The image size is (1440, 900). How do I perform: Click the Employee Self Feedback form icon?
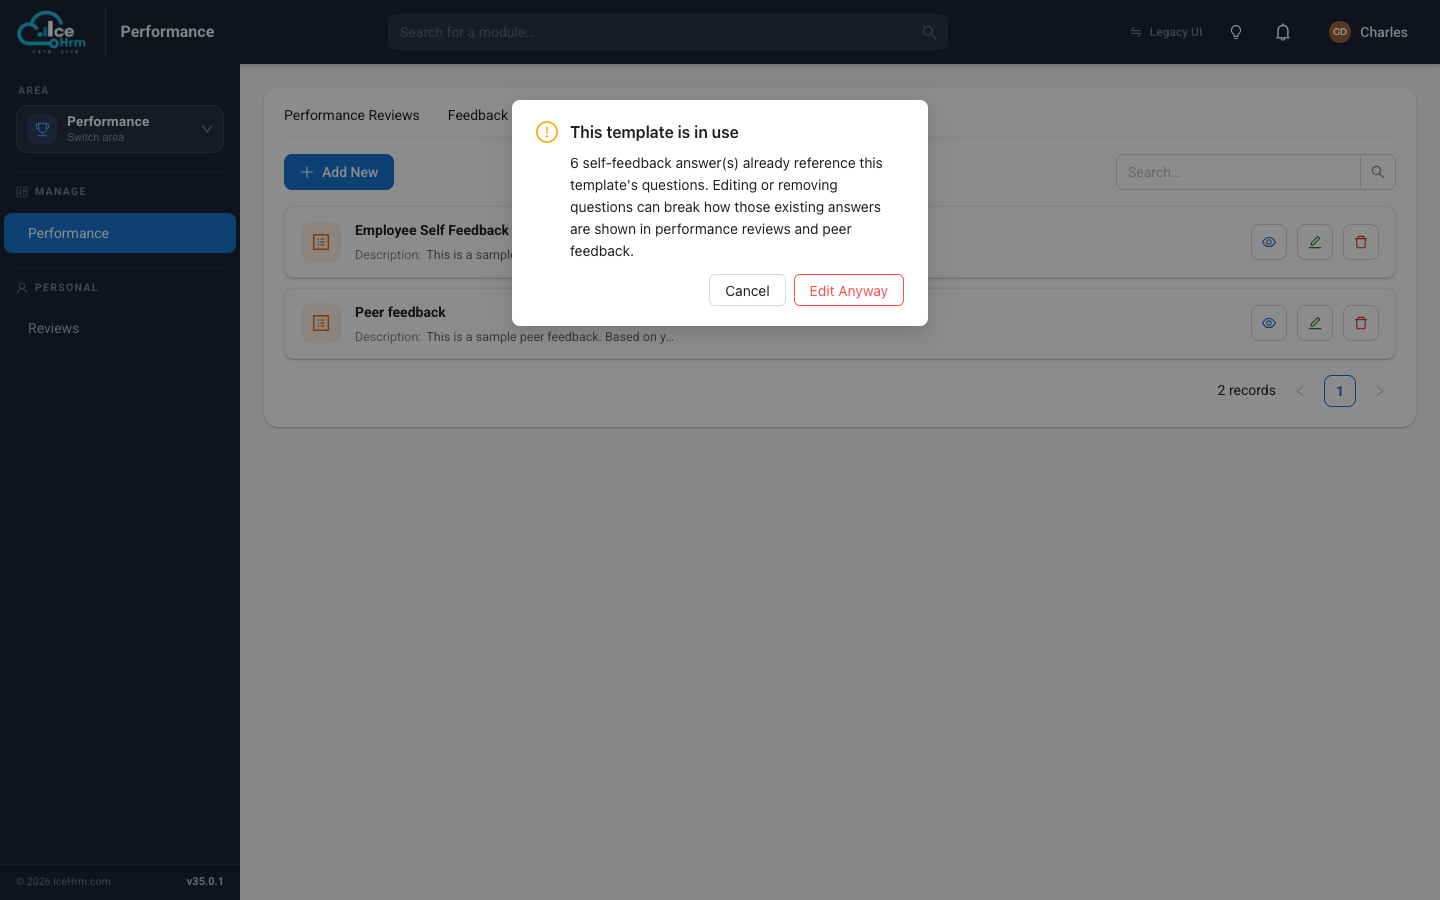[321, 242]
